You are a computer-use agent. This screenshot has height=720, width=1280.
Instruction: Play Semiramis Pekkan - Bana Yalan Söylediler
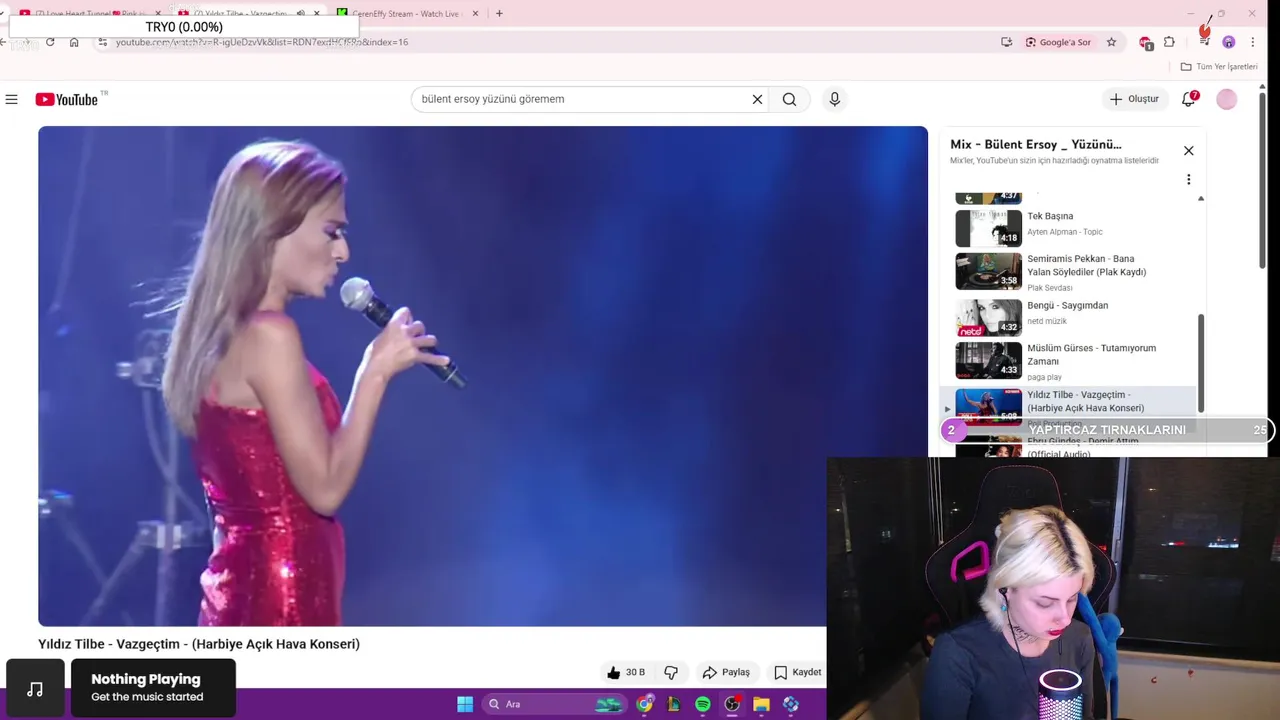pos(1086,265)
